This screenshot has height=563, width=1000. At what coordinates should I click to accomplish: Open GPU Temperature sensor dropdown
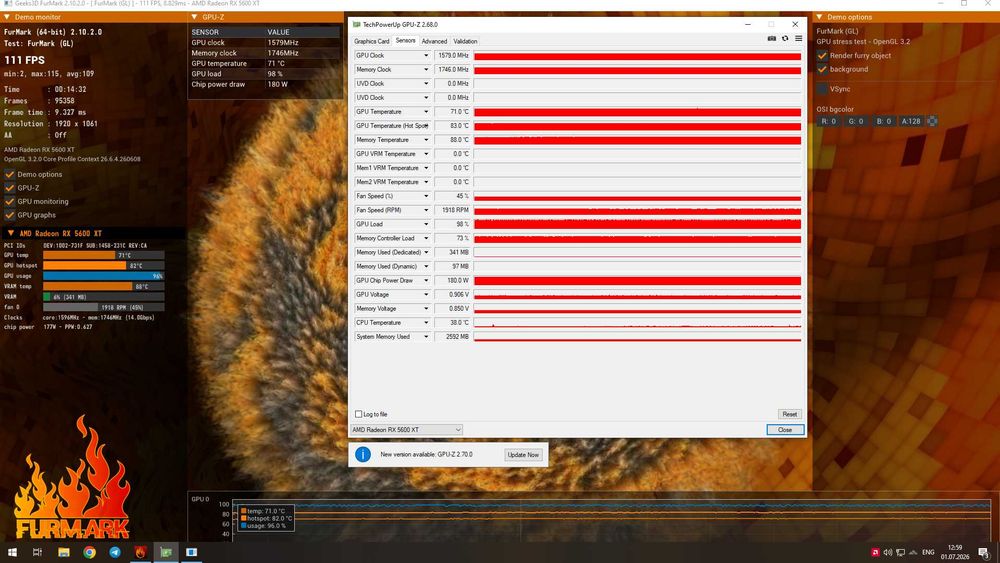[426, 112]
